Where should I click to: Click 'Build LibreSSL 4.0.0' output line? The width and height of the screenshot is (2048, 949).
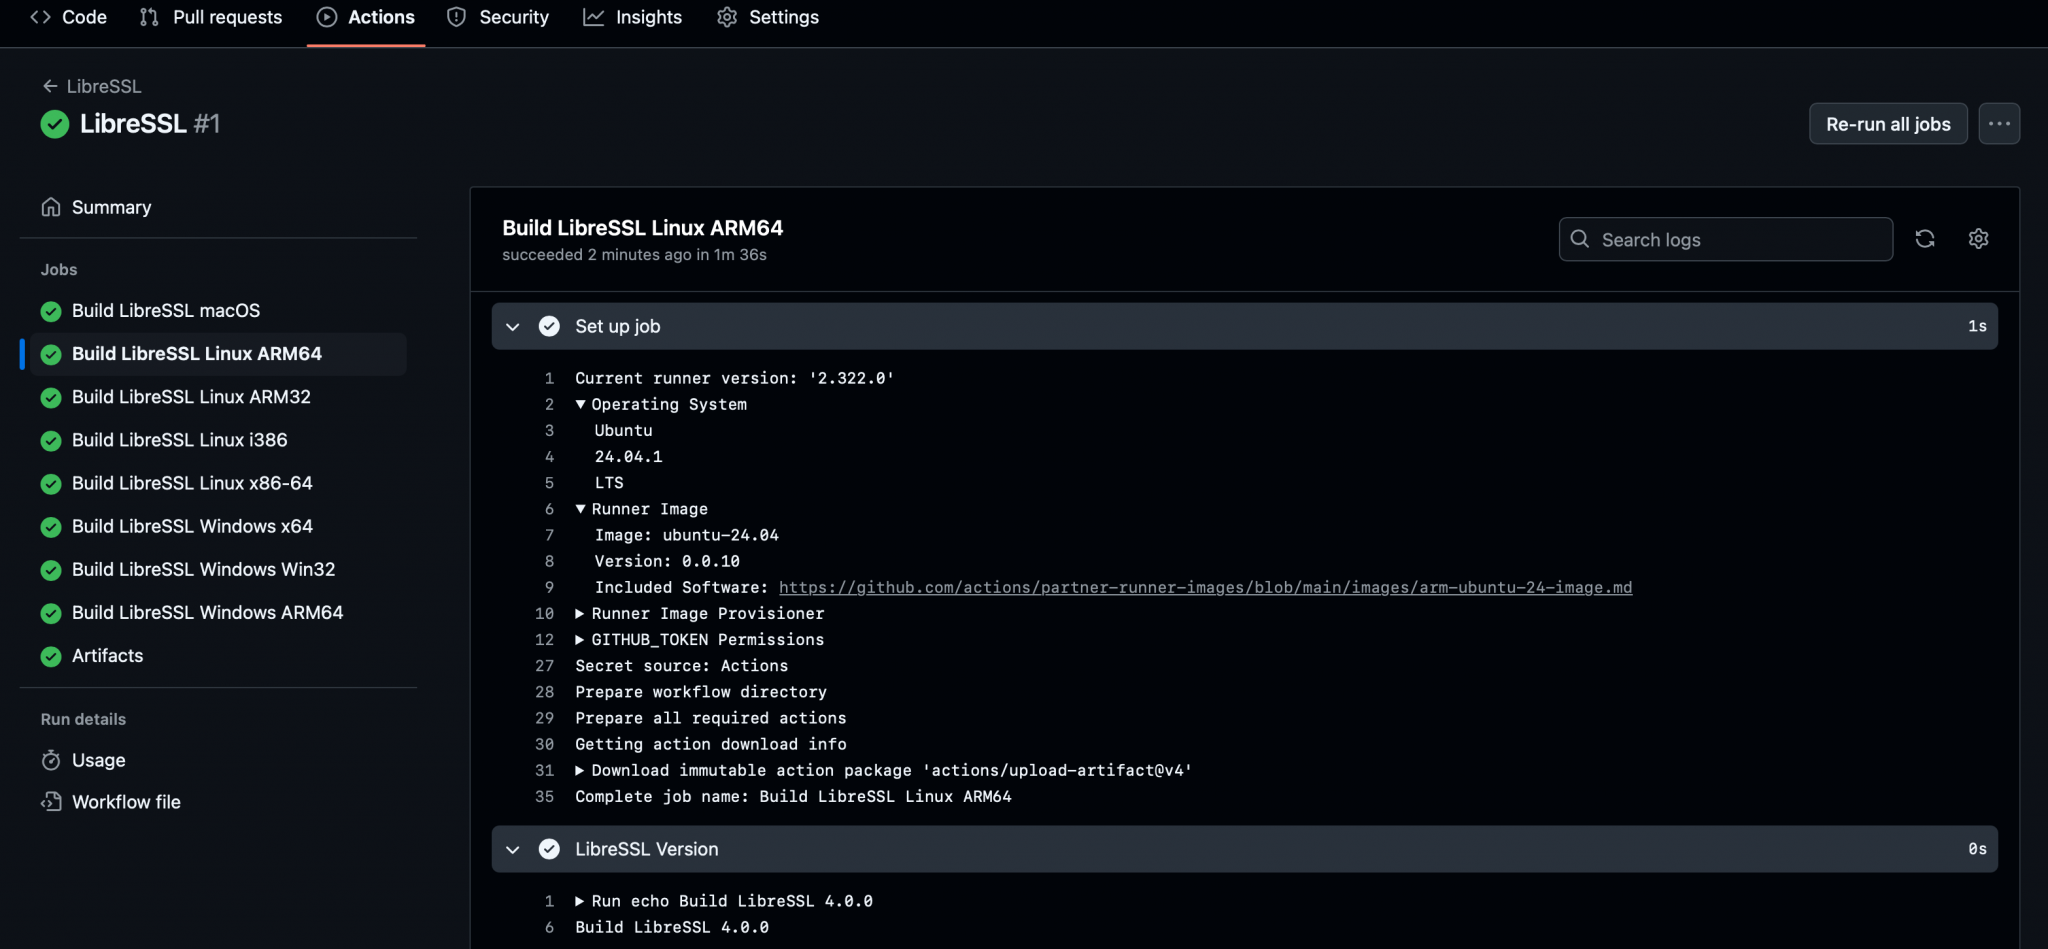(x=672, y=927)
